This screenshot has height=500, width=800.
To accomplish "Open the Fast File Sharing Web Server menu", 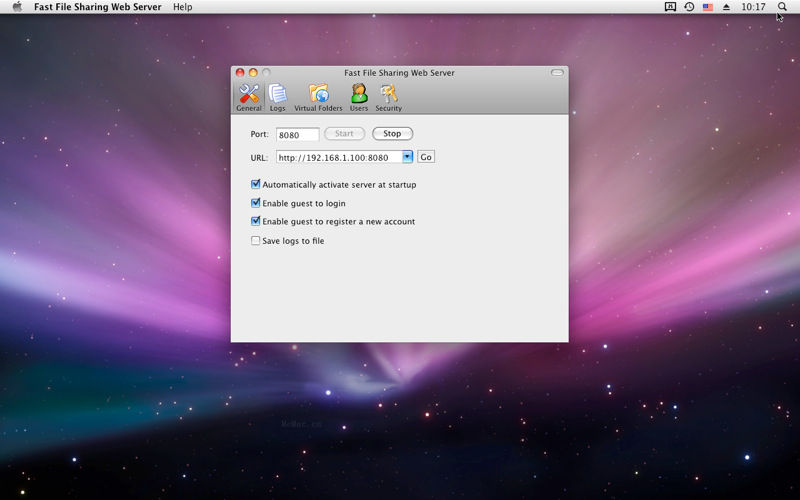I will click(x=97, y=7).
